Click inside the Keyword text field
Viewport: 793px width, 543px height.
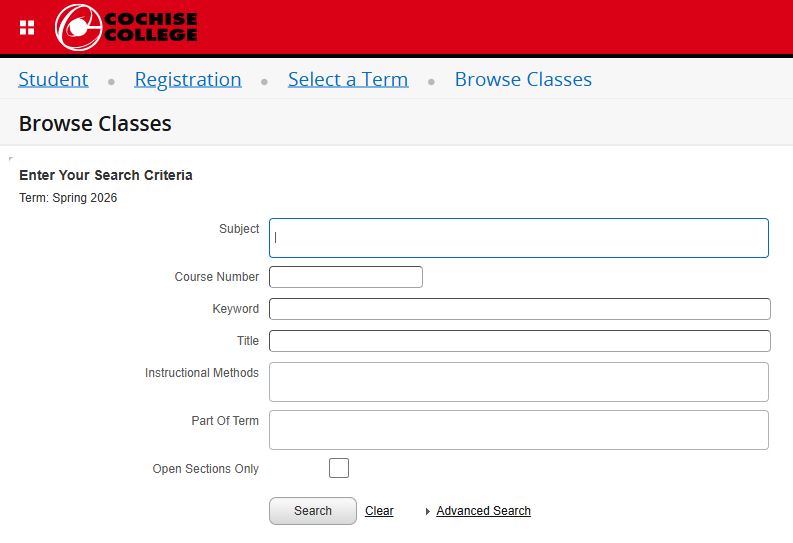pos(519,309)
